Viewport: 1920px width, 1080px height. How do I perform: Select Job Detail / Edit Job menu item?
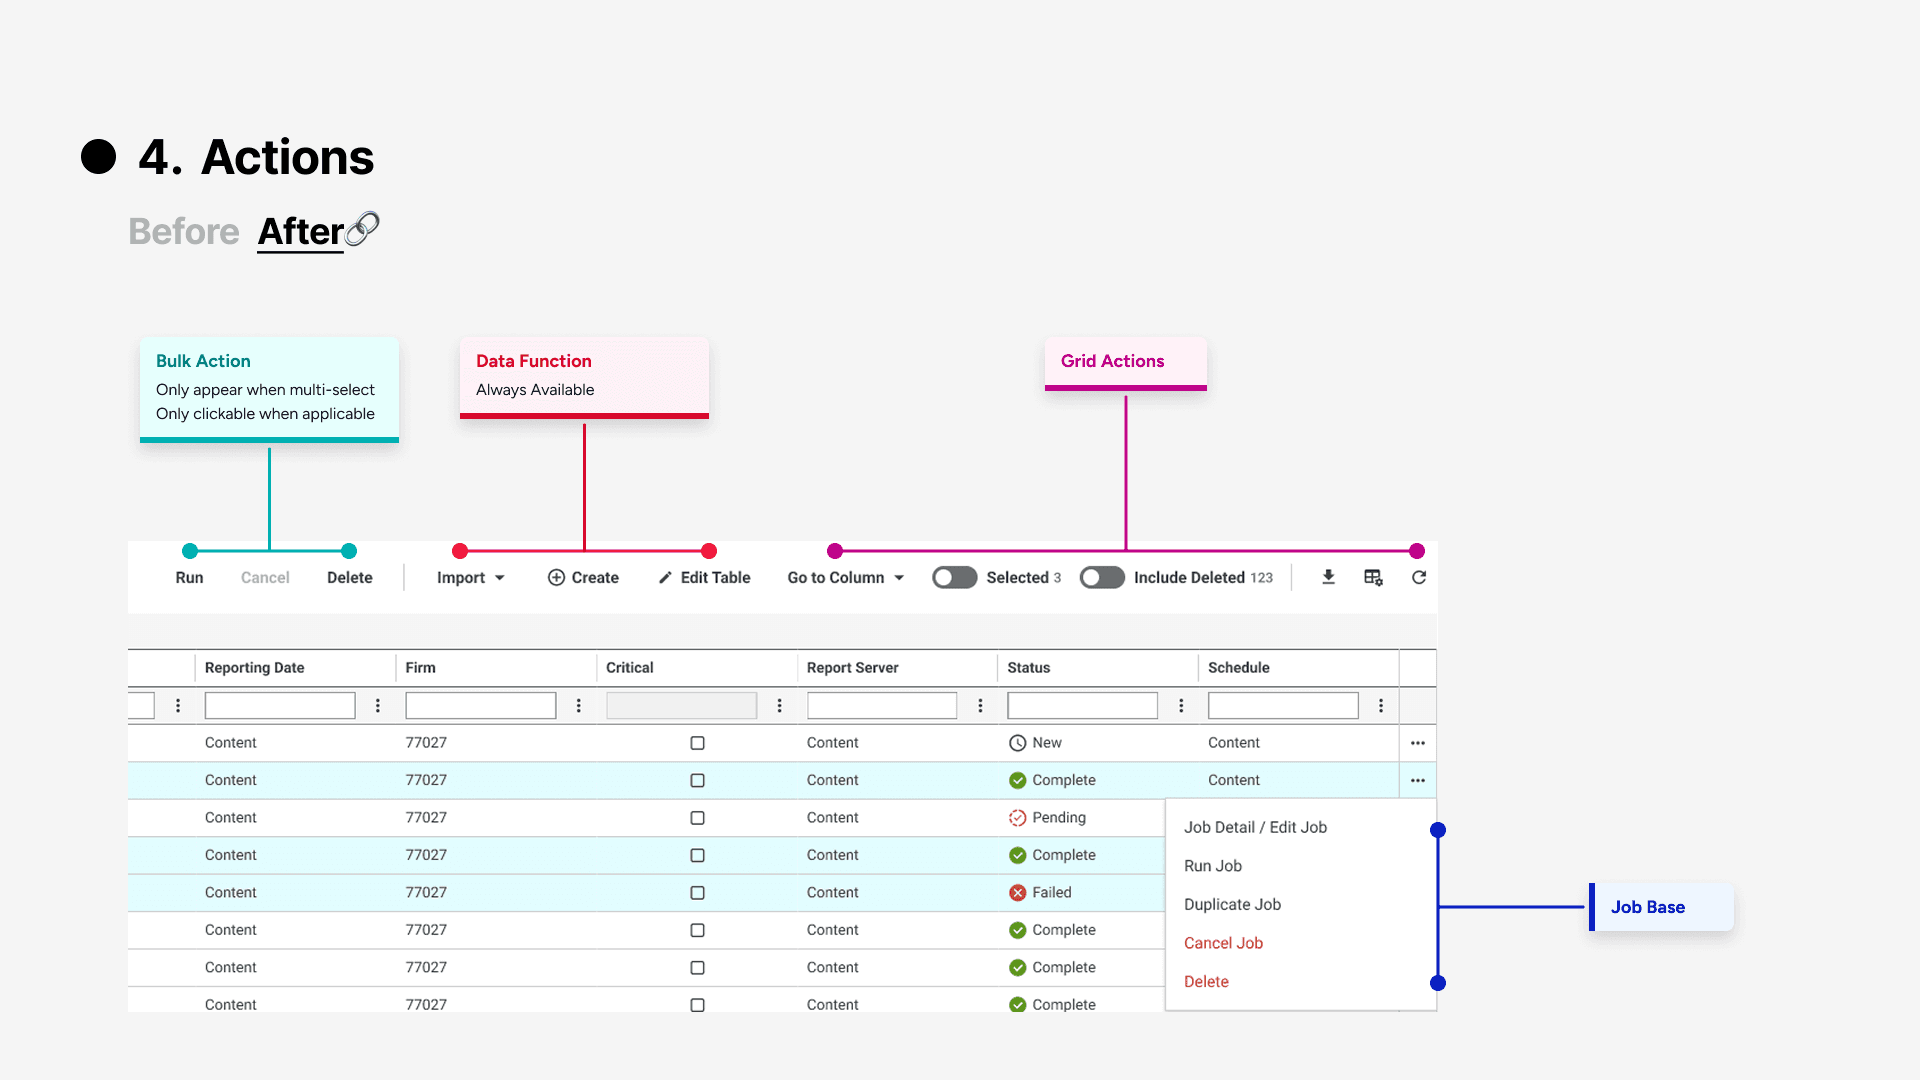coord(1256,828)
